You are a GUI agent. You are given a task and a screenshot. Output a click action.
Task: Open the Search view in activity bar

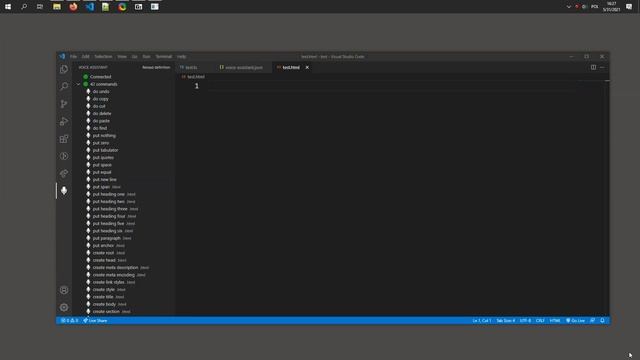(64, 86)
